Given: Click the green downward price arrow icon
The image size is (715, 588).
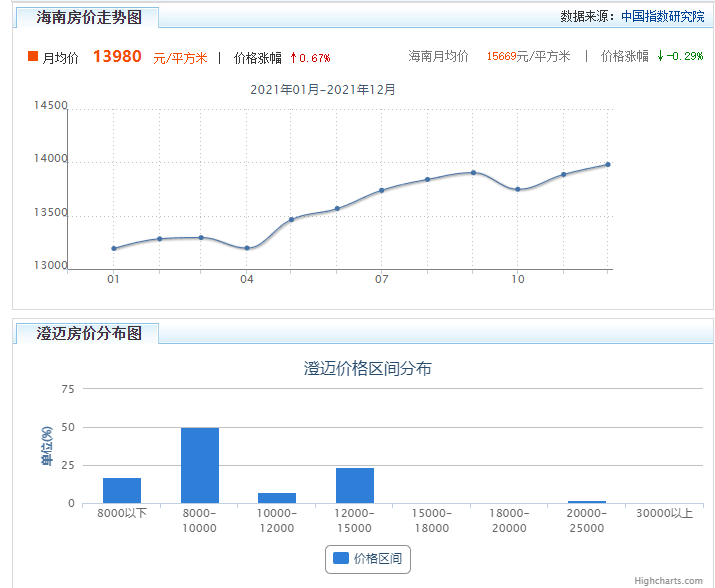Looking at the screenshot, I should [x=660, y=56].
